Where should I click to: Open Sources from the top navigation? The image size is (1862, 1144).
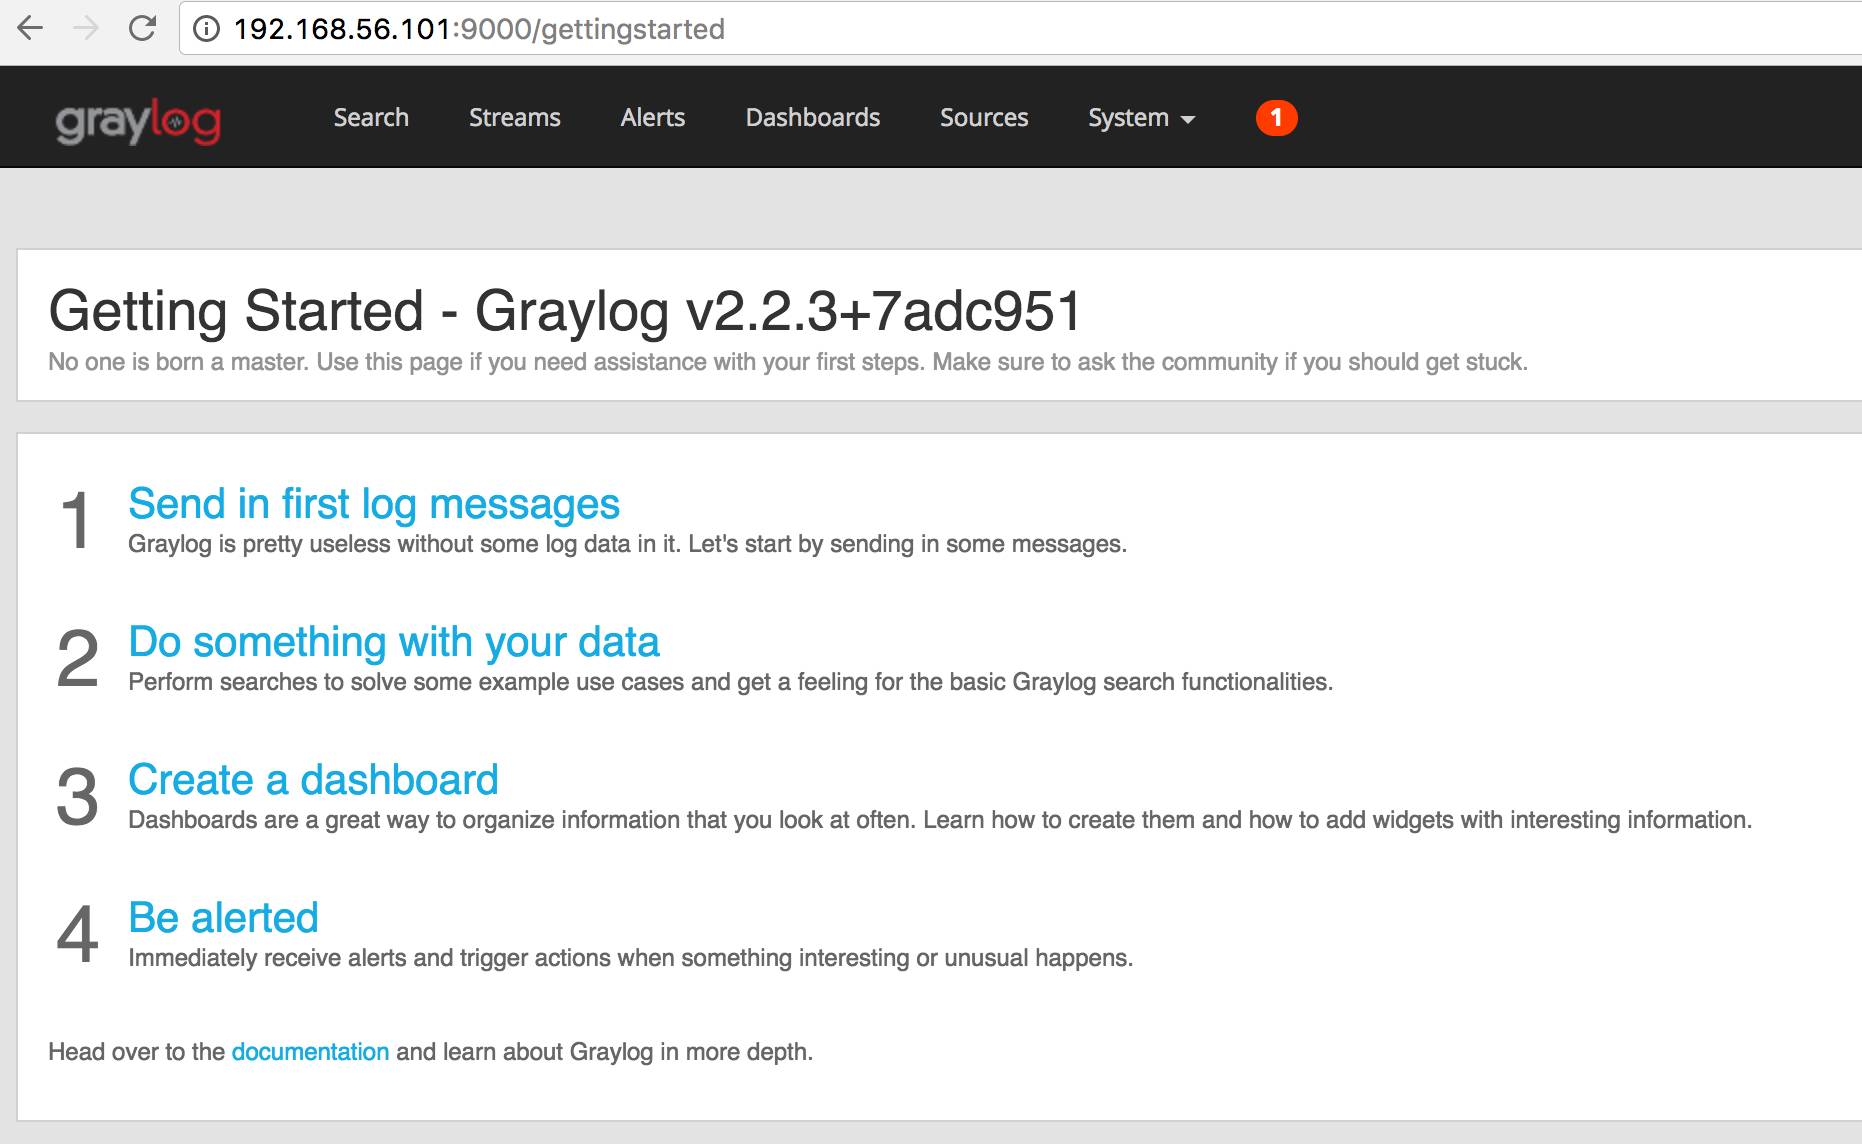click(x=984, y=118)
